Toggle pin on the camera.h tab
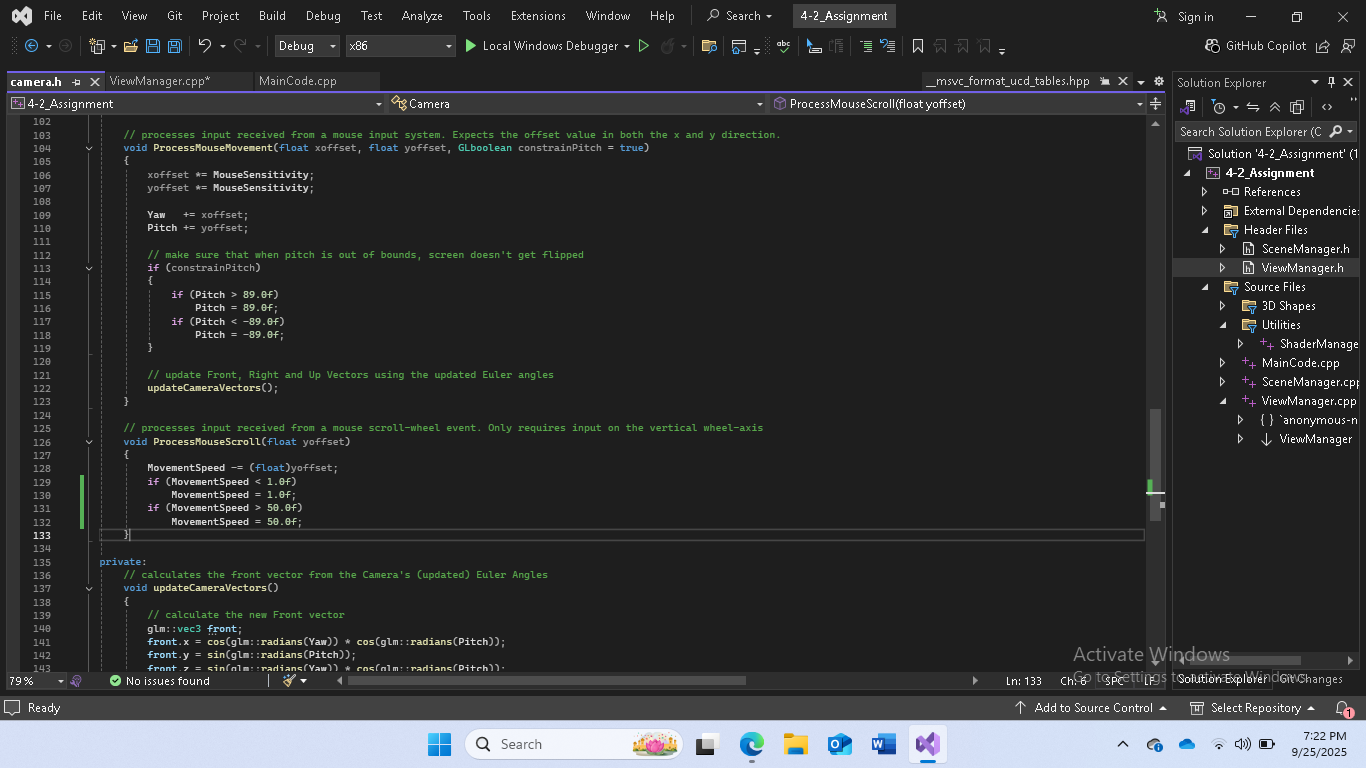Viewport: 1366px width, 768px height. pyautogui.click(x=77, y=82)
